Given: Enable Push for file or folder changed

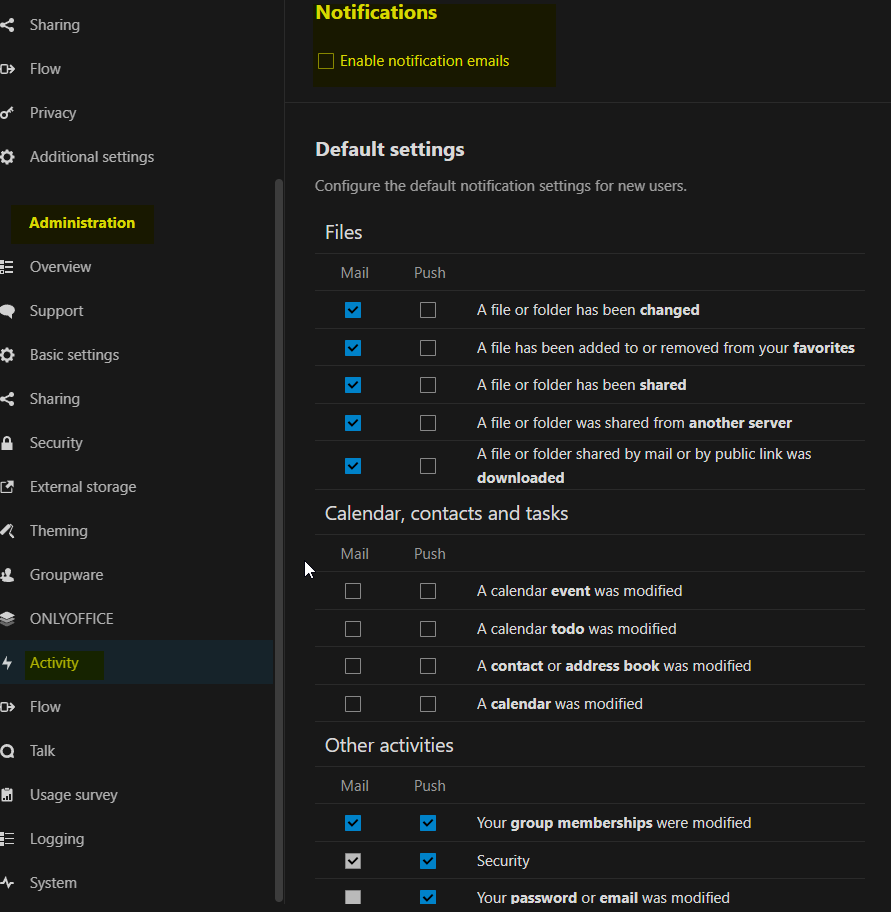Looking at the screenshot, I should click(428, 310).
